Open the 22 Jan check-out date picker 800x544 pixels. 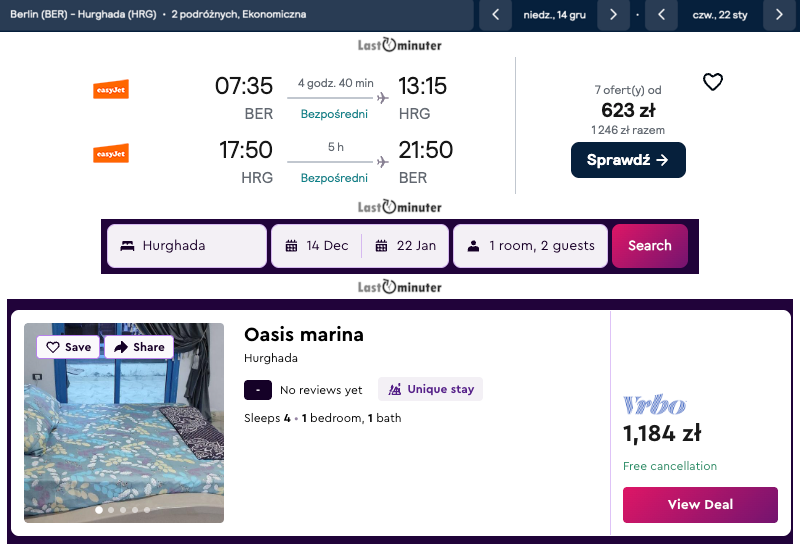(x=406, y=246)
